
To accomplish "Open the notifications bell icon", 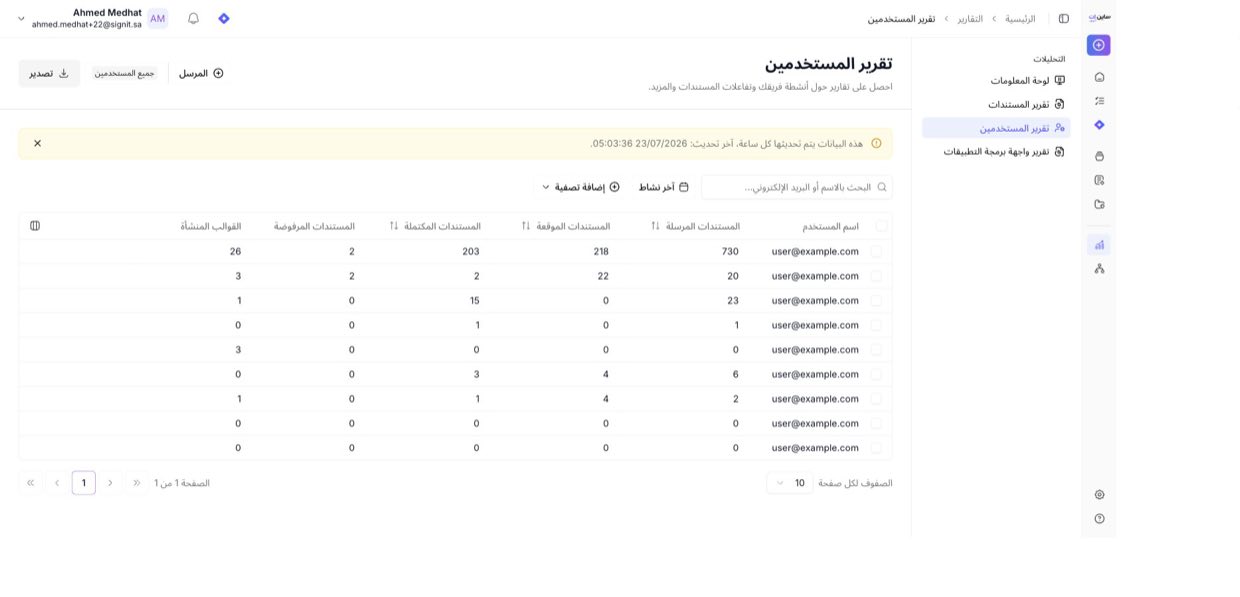I will click(193, 19).
